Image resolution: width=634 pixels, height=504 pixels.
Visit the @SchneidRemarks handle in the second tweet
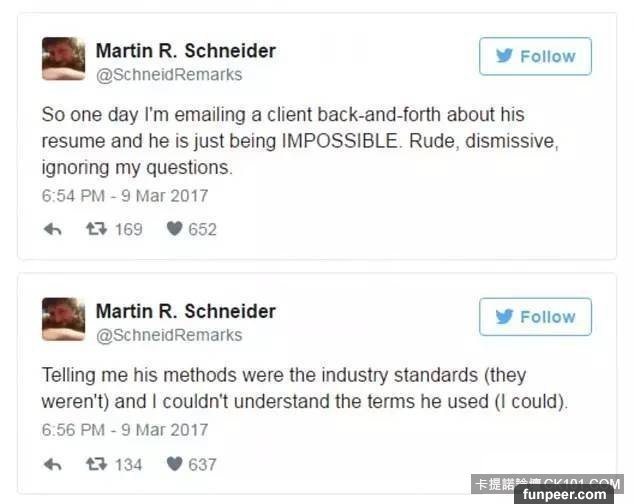(169, 335)
